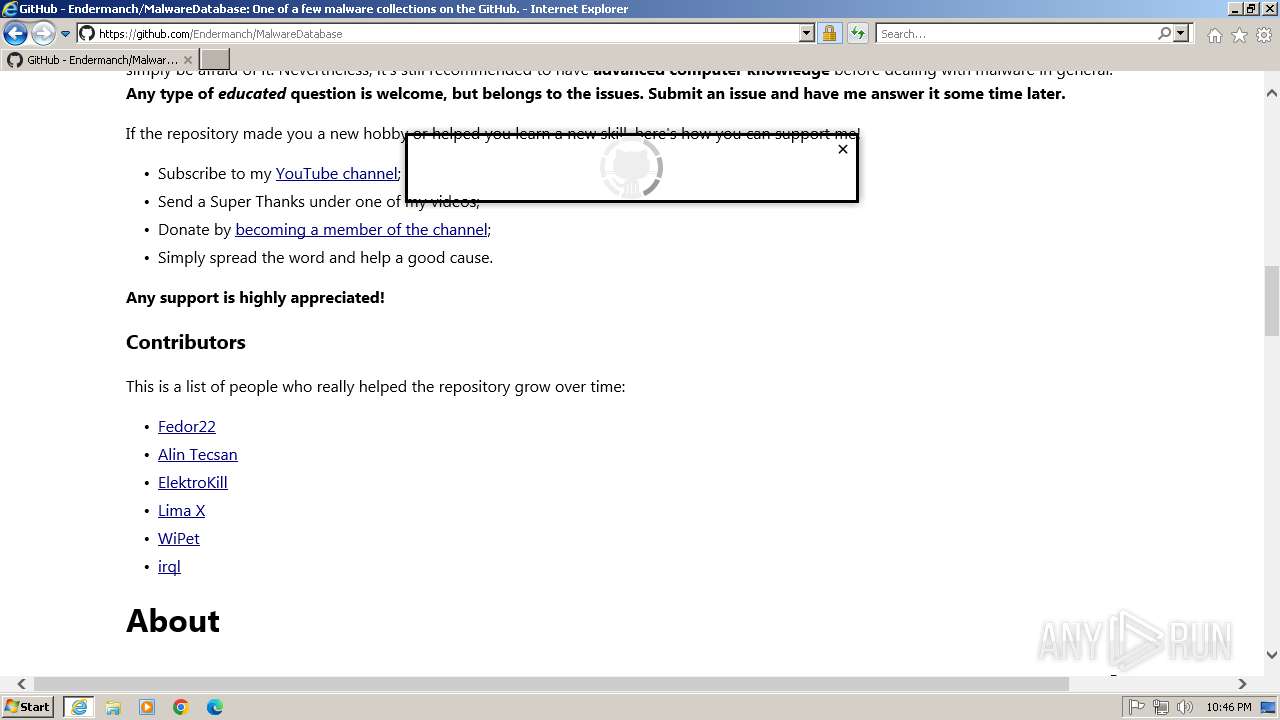Image resolution: width=1280 pixels, height=720 pixels.
Task: Click 'Any support is highly appreciated!' text
Action: pyautogui.click(x=255, y=297)
